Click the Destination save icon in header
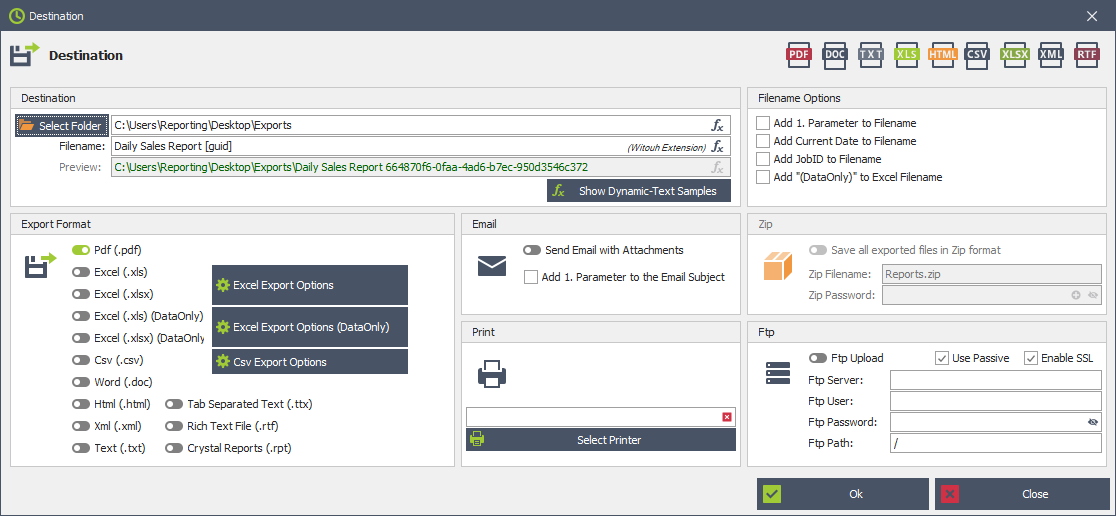 pyautogui.click(x=26, y=55)
